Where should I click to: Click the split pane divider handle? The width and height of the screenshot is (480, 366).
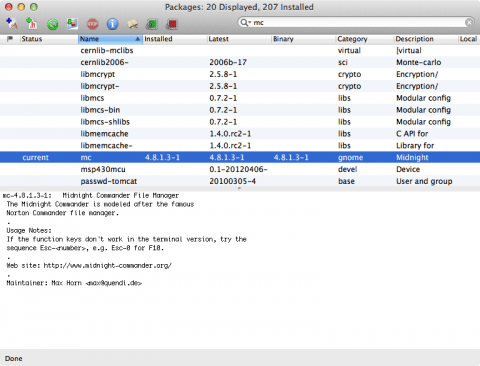coord(240,188)
